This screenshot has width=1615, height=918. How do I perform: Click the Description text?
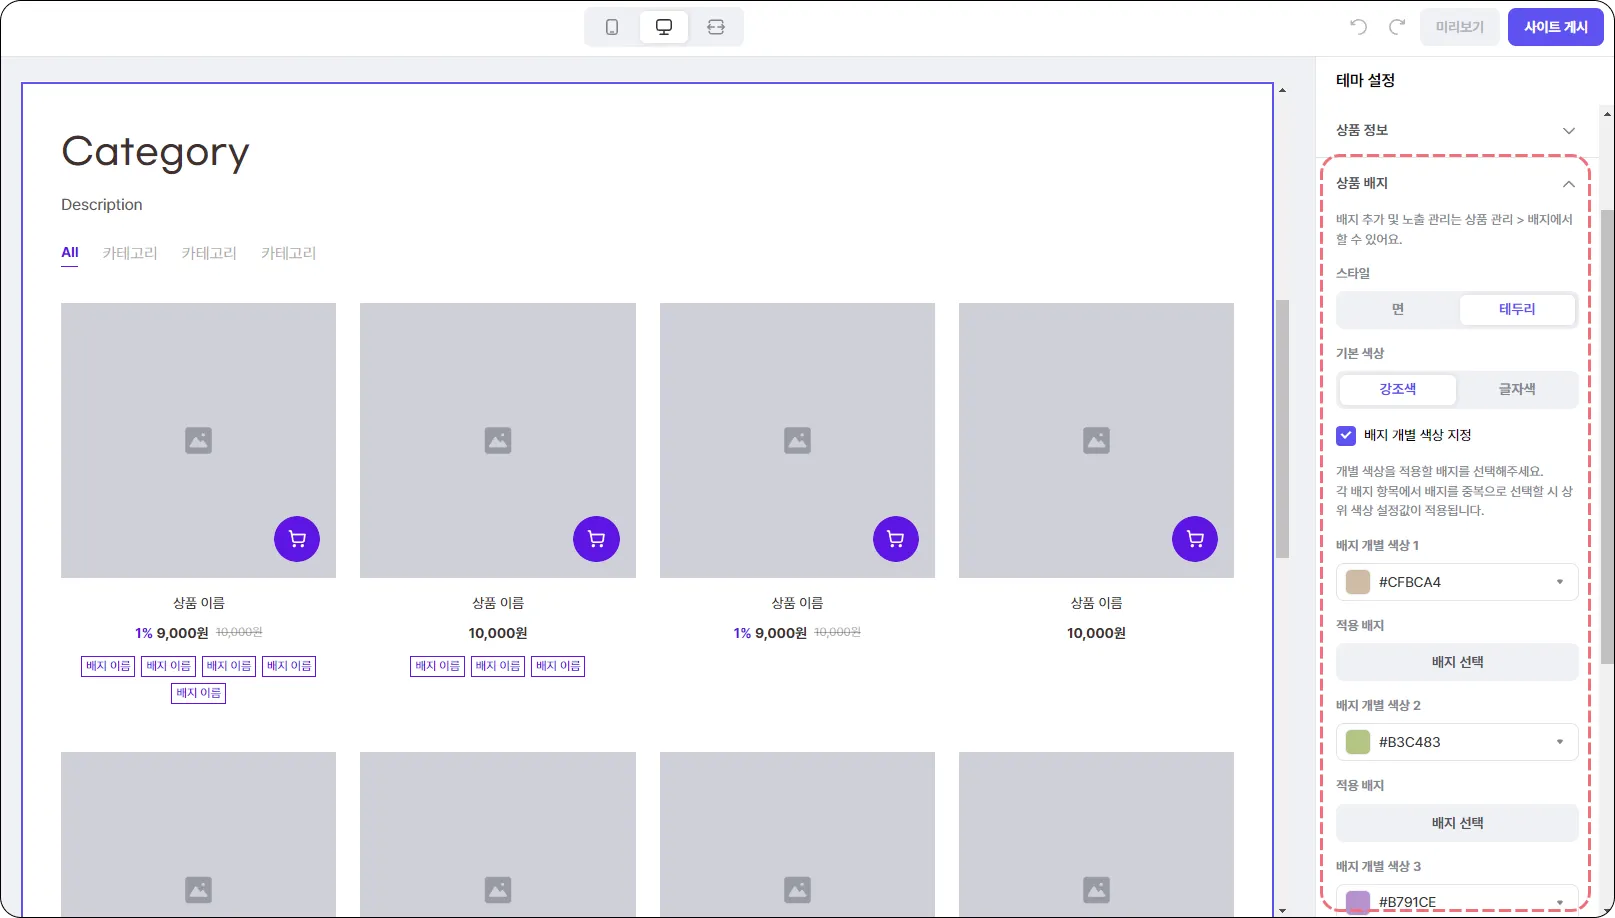pyautogui.click(x=102, y=205)
